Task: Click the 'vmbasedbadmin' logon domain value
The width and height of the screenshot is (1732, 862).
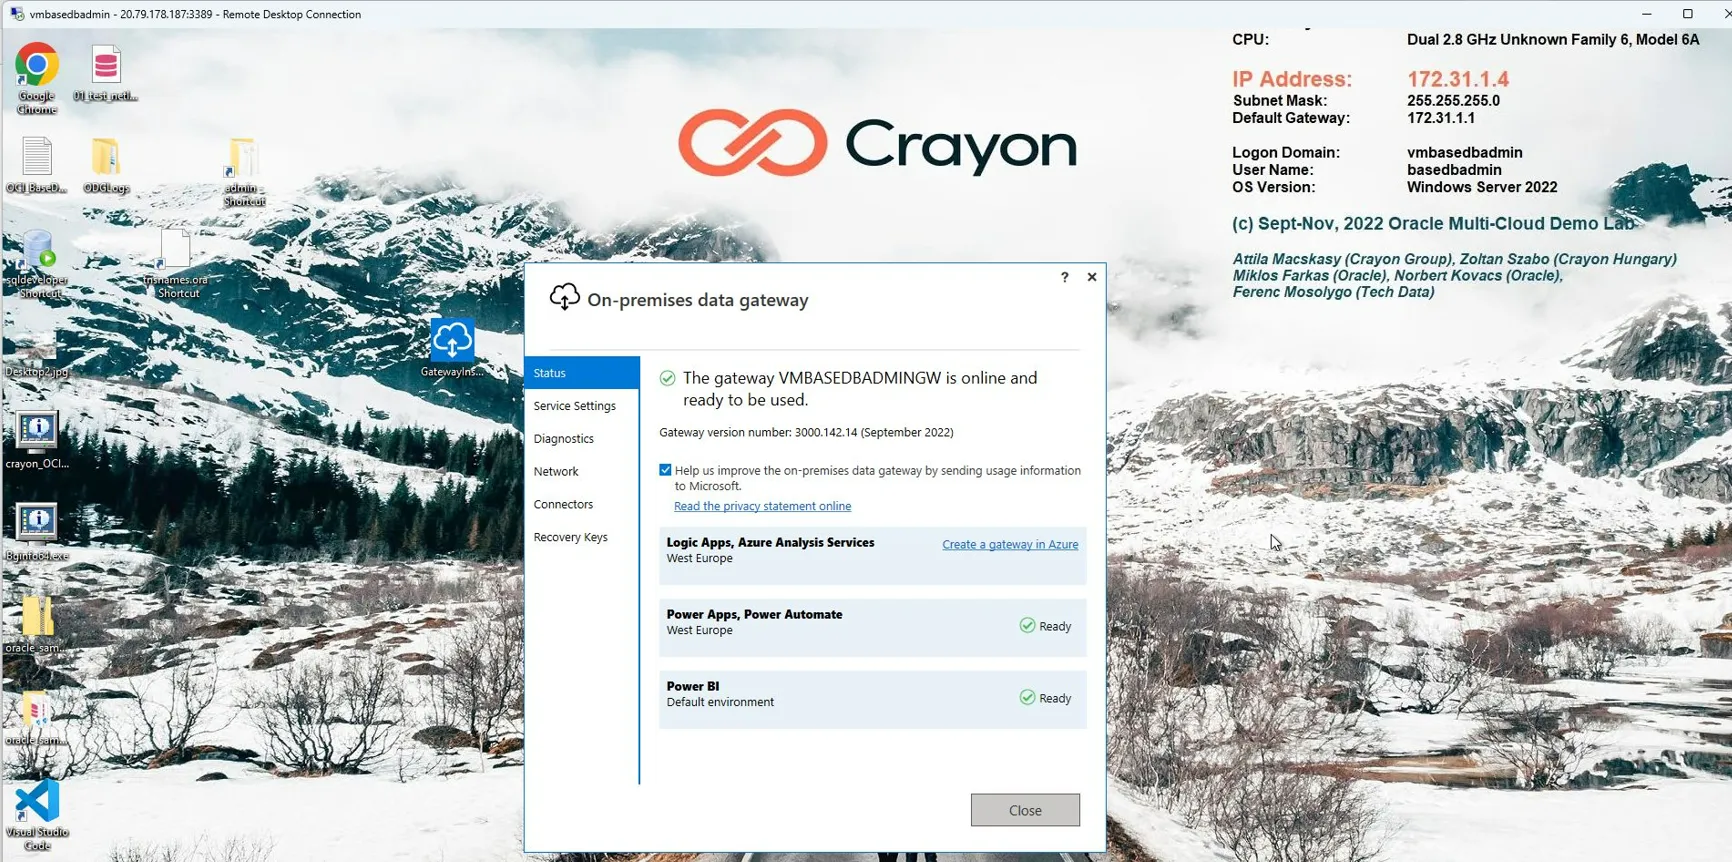Action: [x=1465, y=153]
